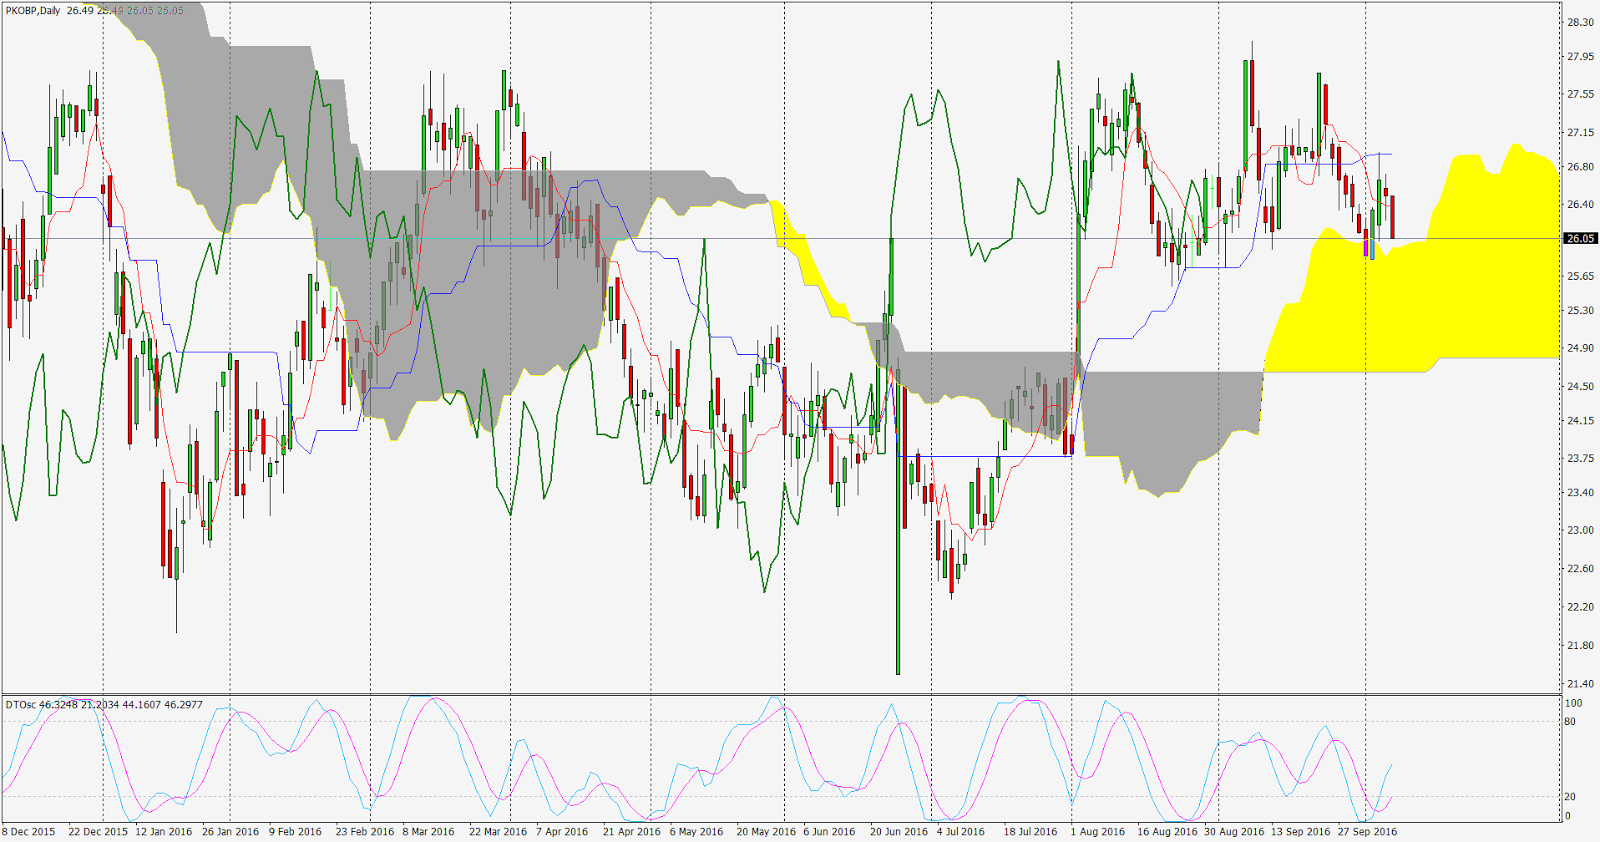This screenshot has height=842, width=1600.
Task: Select 27.55 on the price scale
Action: (x=1580, y=94)
